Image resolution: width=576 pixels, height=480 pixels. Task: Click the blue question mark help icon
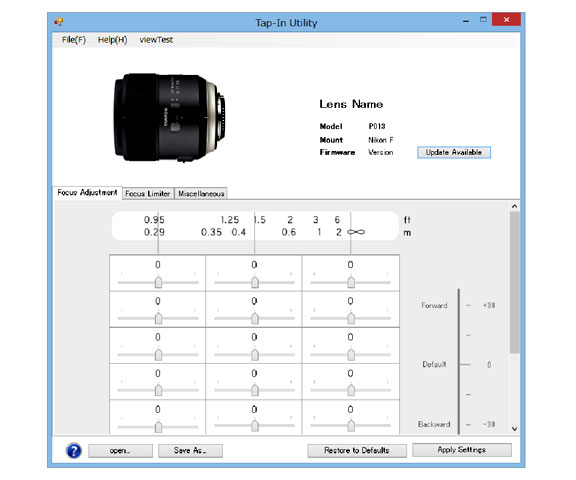pos(74,450)
